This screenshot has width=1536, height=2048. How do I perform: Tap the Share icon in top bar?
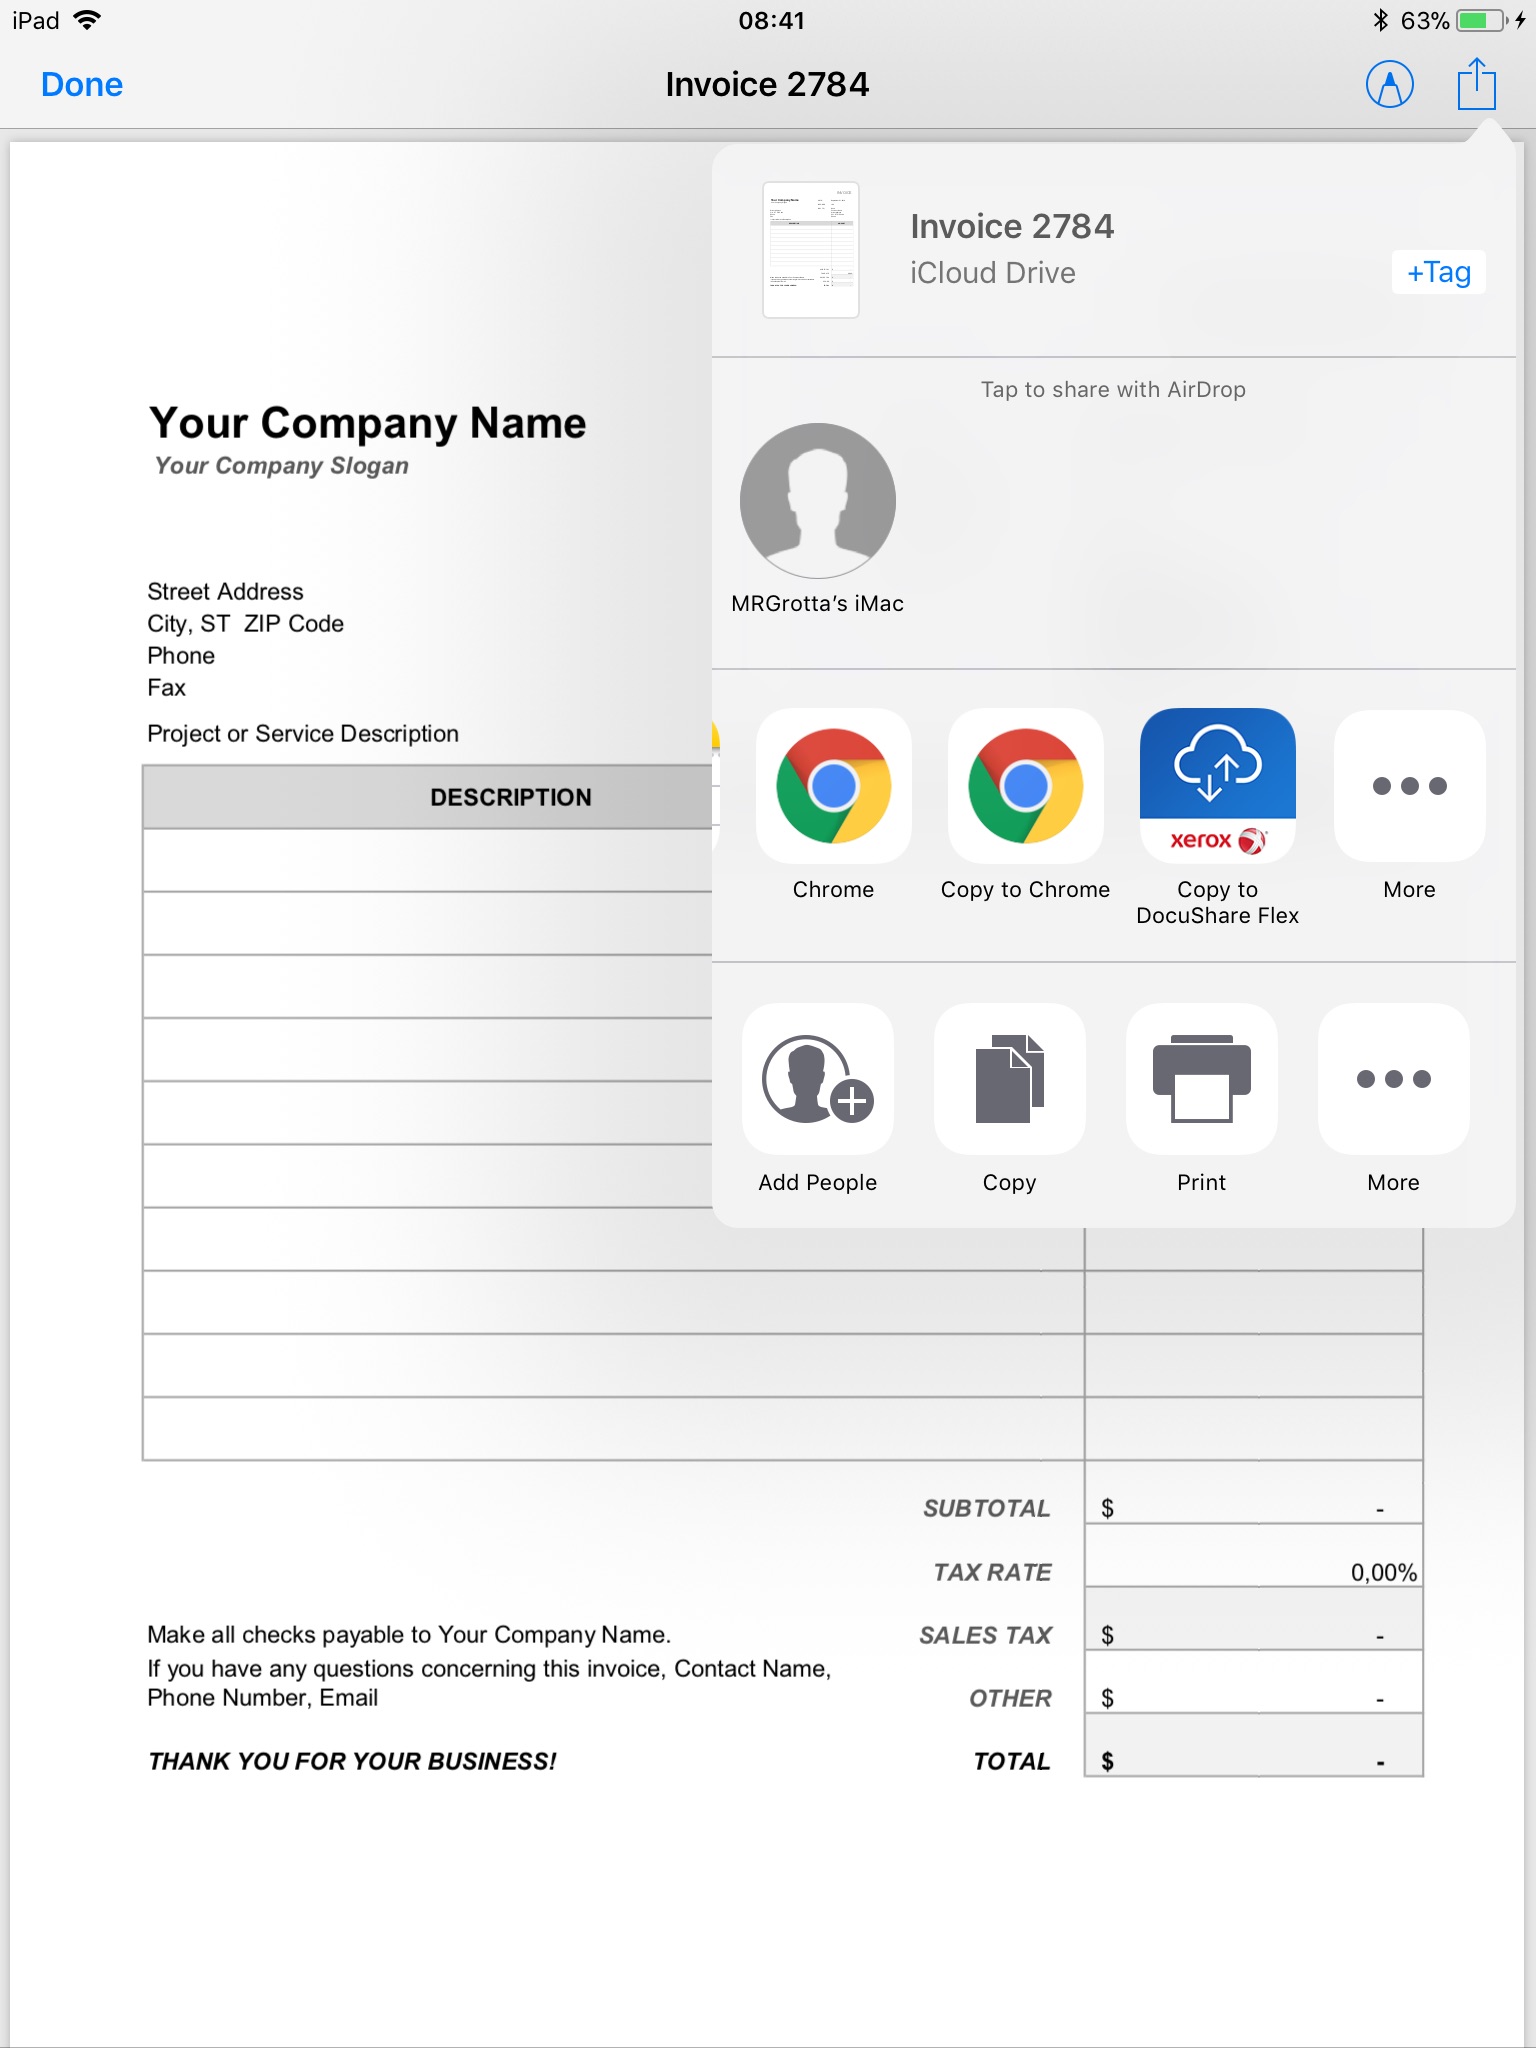pos(1476,84)
